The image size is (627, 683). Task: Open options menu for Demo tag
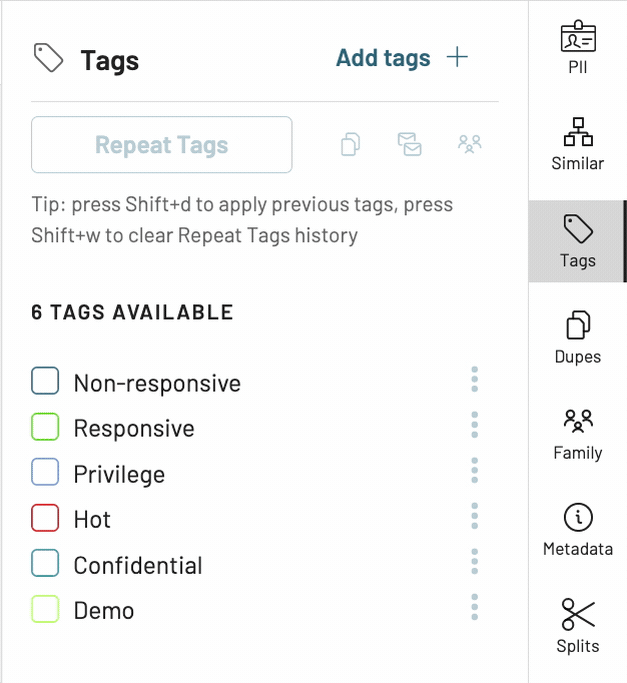coord(474,607)
